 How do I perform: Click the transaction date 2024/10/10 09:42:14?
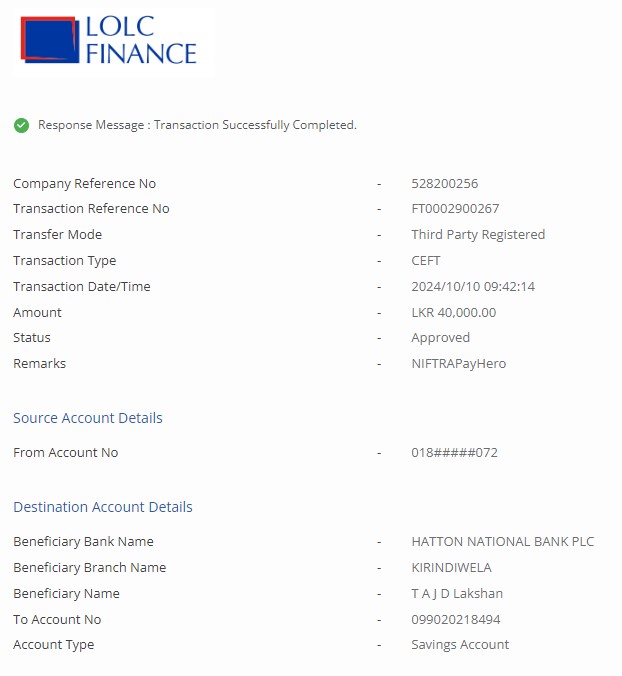click(473, 287)
